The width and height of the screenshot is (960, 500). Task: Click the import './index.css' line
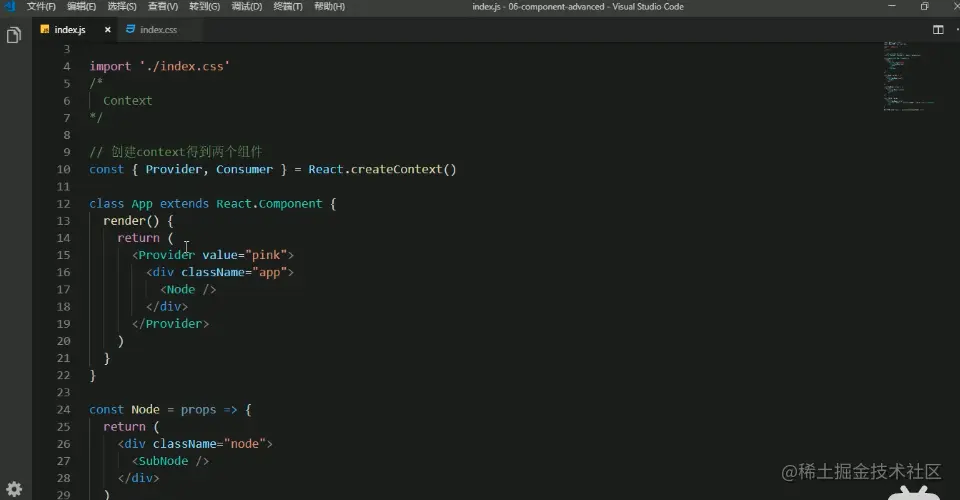(159, 66)
